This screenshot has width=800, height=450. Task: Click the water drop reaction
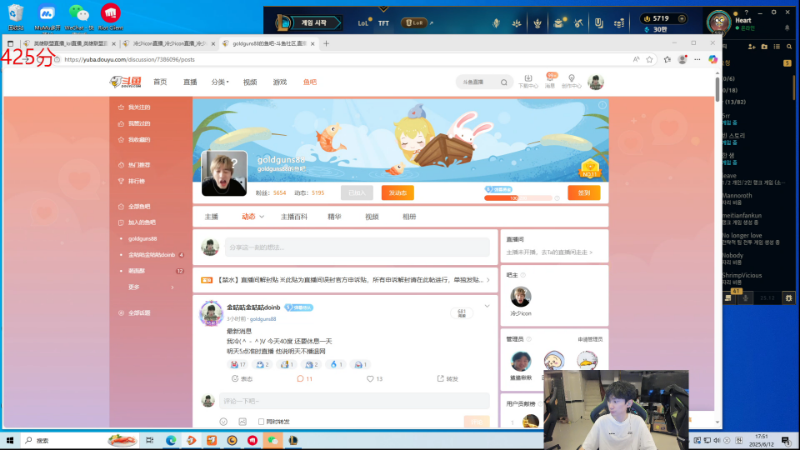[x=336, y=364]
